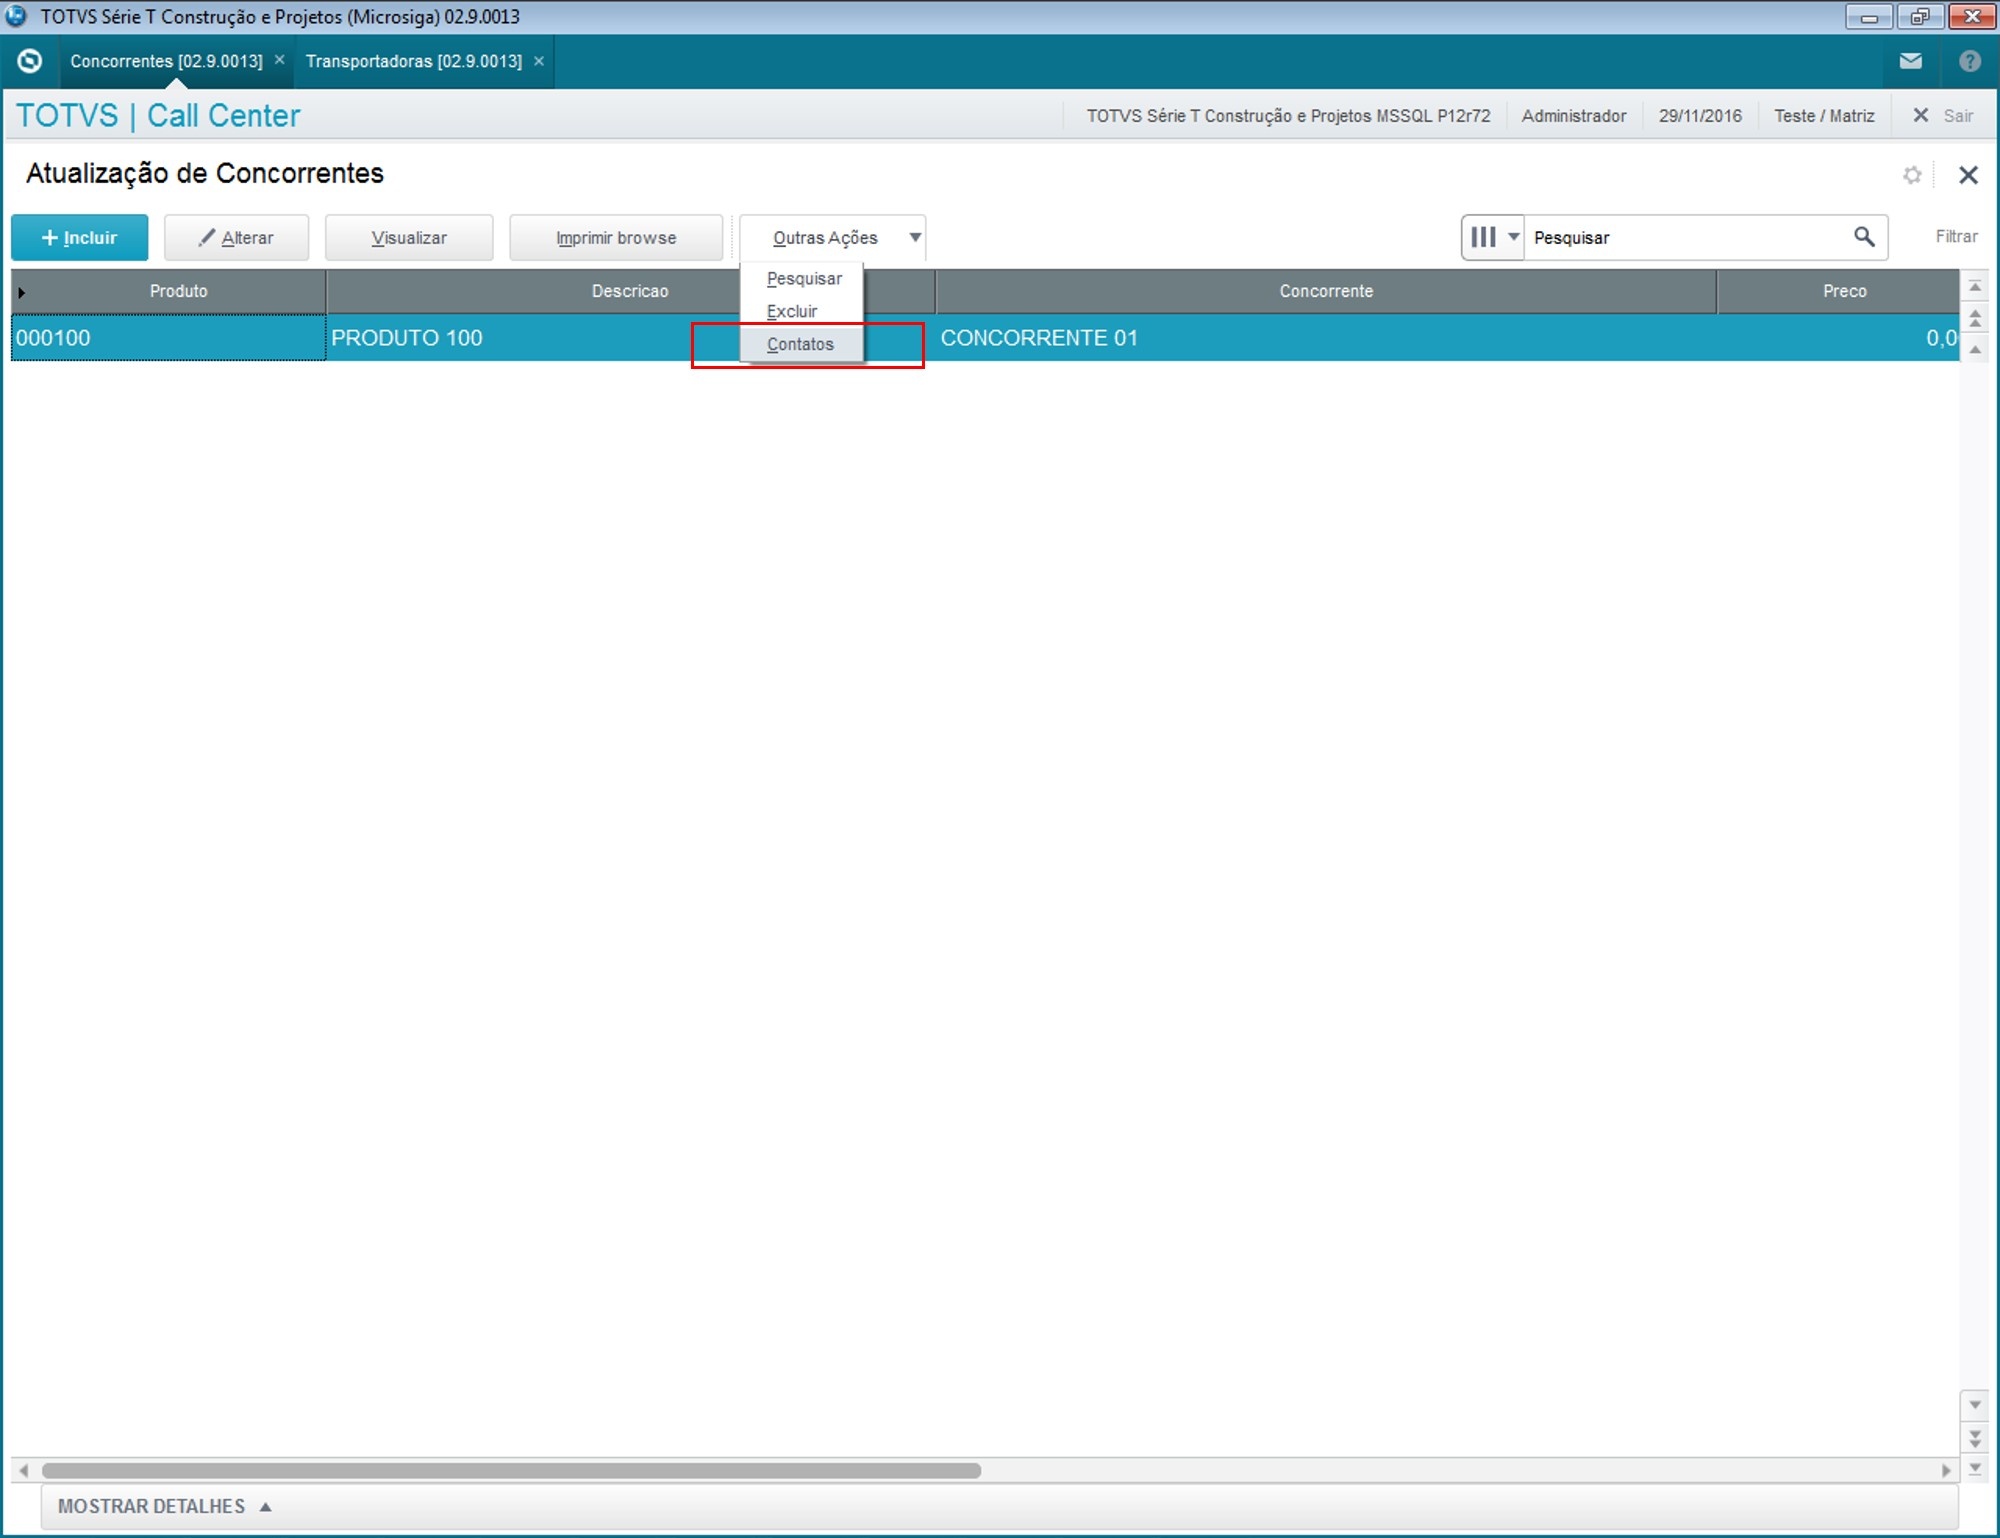Click the TOTVS logo home icon
The image size is (2000, 1538).
[x=30, y=61]
